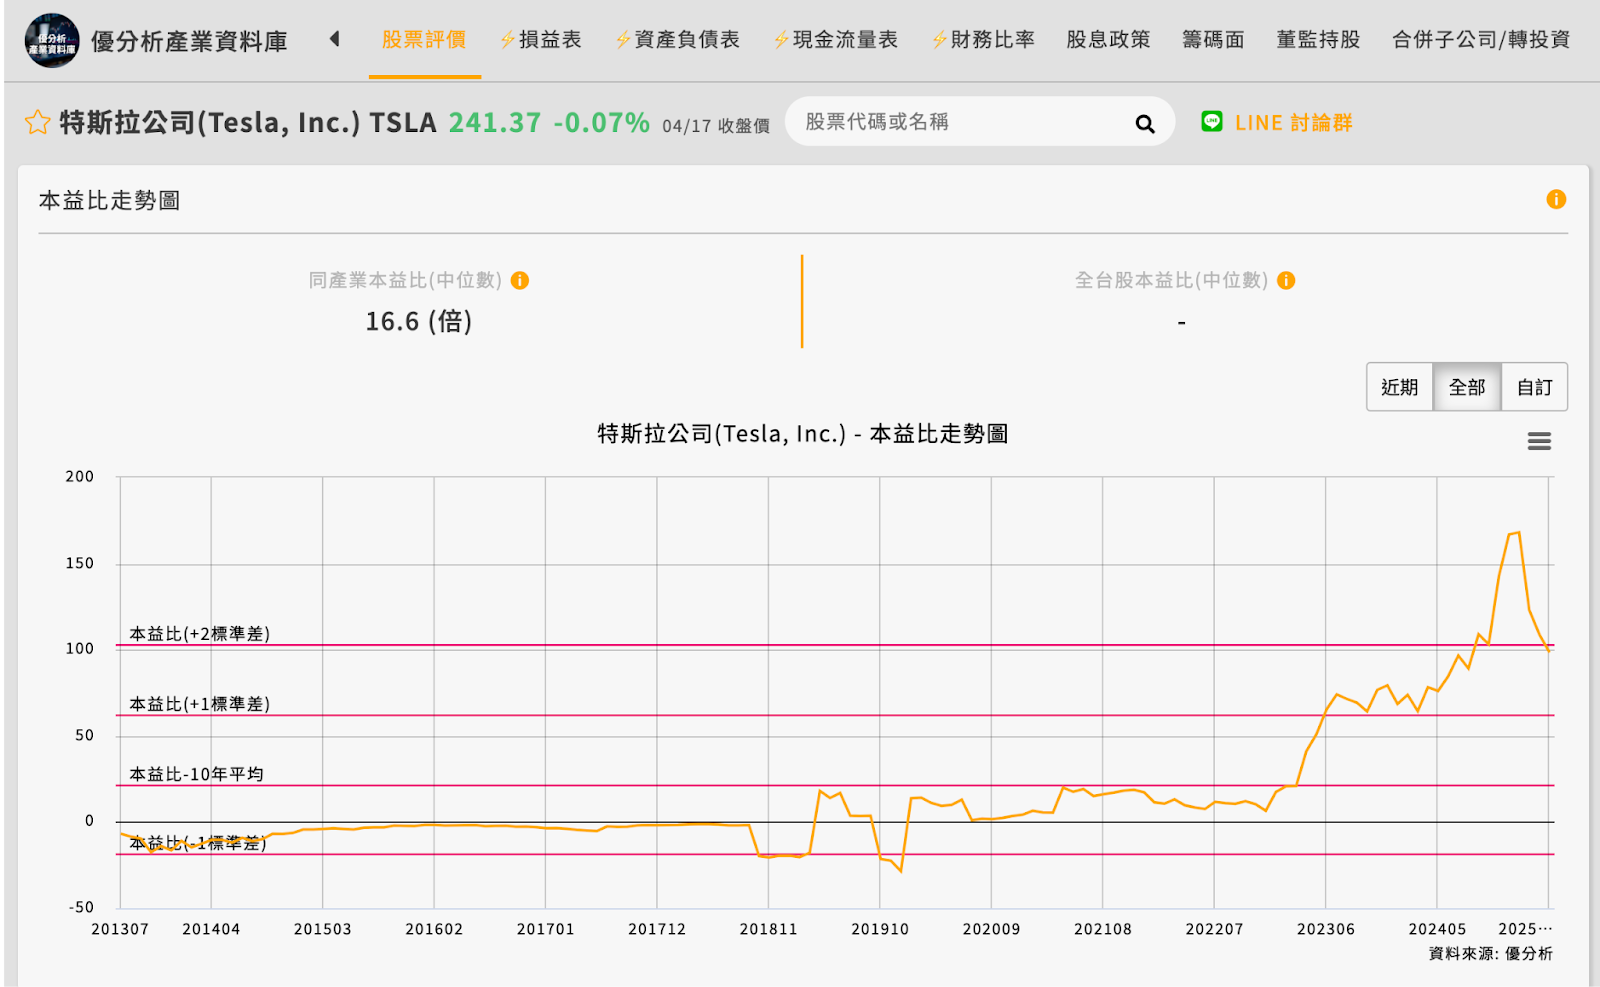Switch the chart range to 近期
The height and width of the screenshot is (987, 1600).
pyautogui.click(x=1400, y=387)
